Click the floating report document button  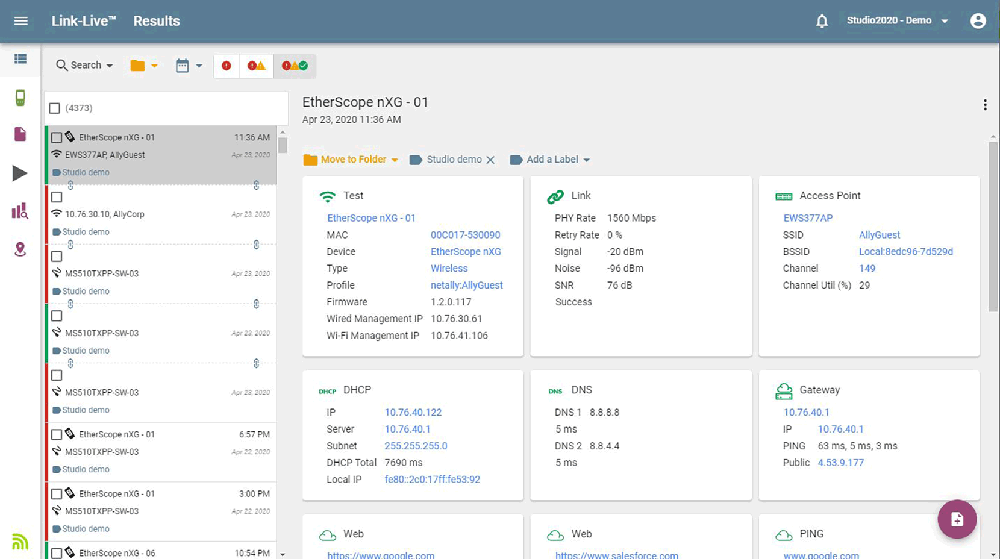point(957,519)
